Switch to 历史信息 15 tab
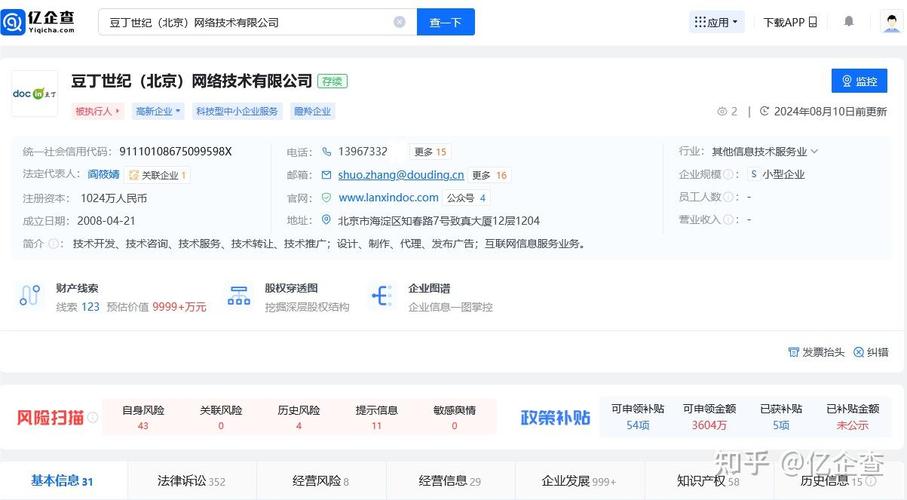Viewport: 907px width, 500px height. point(837,480)
